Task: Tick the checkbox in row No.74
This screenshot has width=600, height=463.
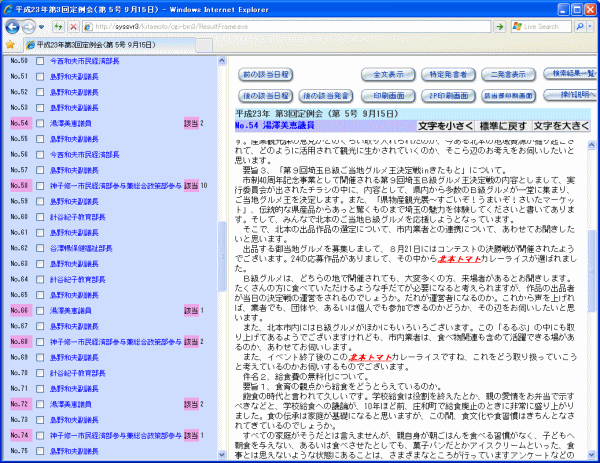Action: [x=40, y=435]
